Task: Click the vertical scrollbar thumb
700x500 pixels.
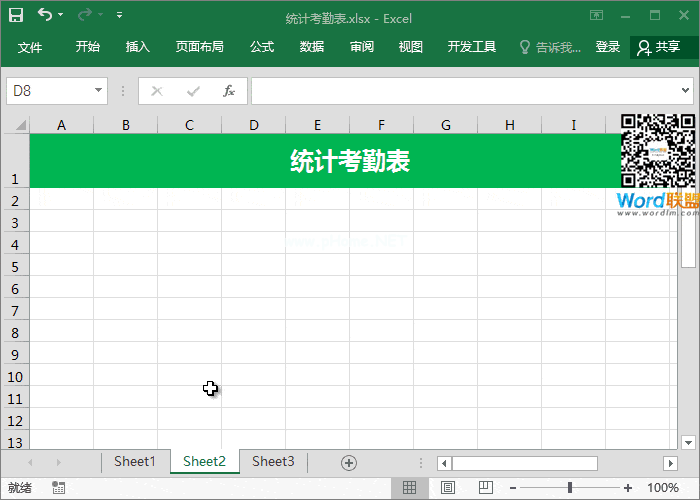Action: (688, 243)
